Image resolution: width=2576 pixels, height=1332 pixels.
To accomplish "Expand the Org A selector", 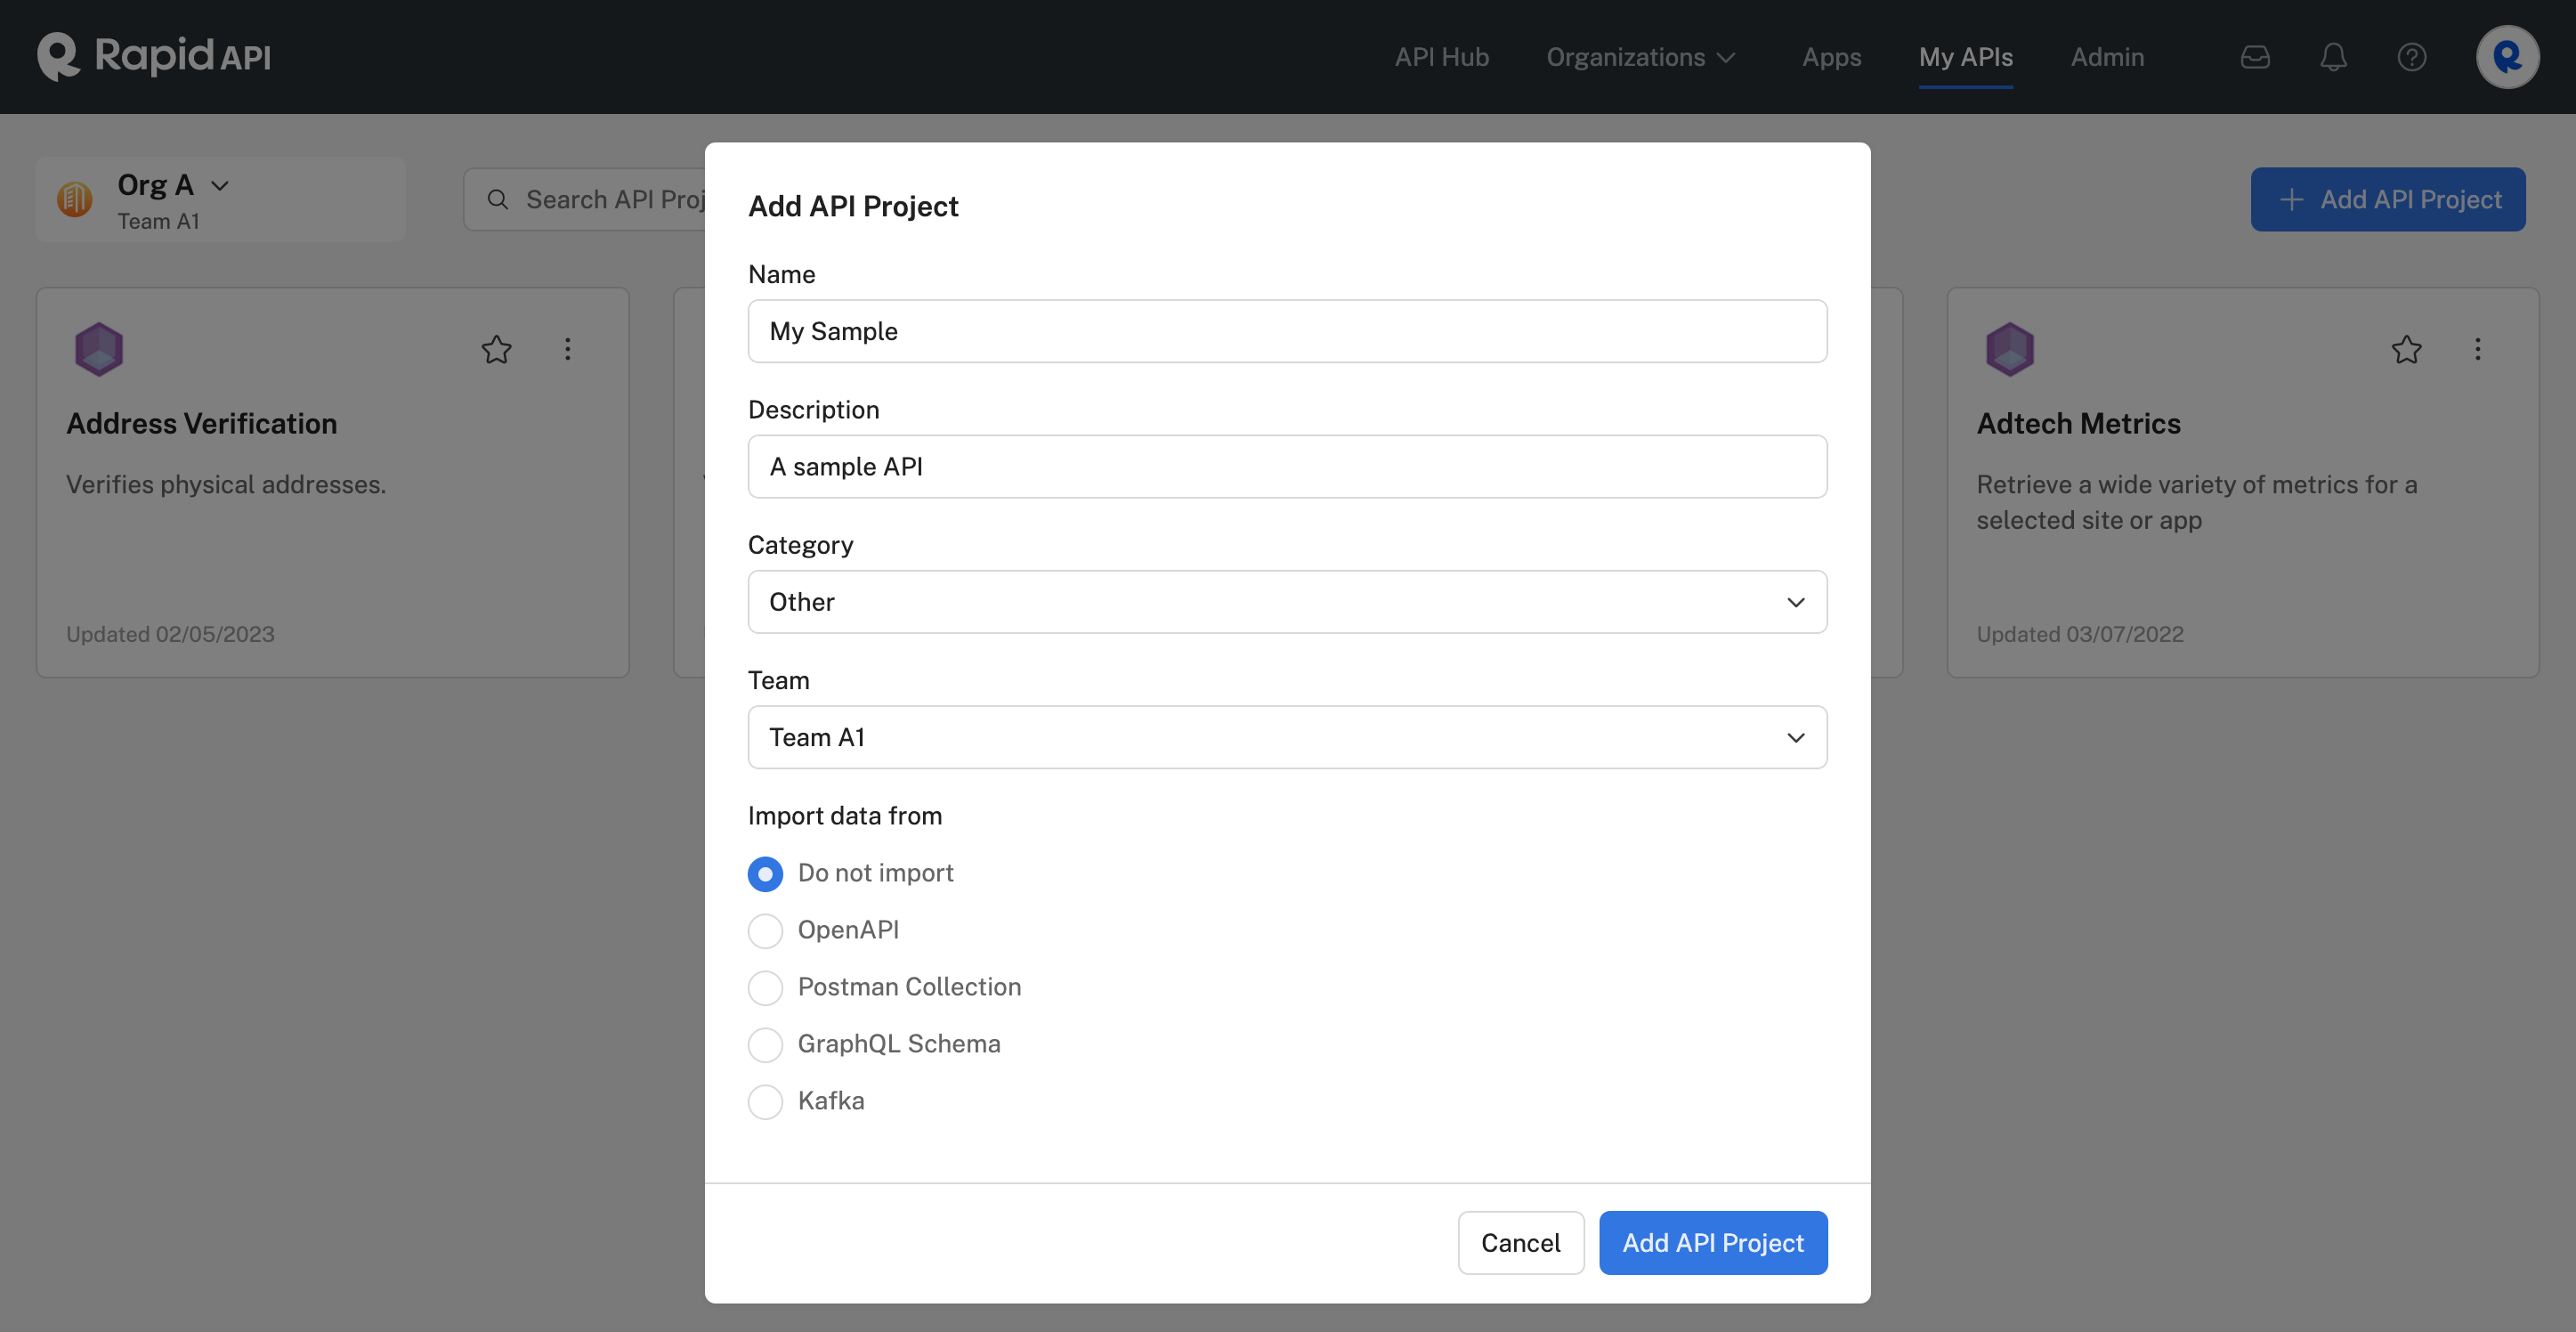I will point(221,185).
